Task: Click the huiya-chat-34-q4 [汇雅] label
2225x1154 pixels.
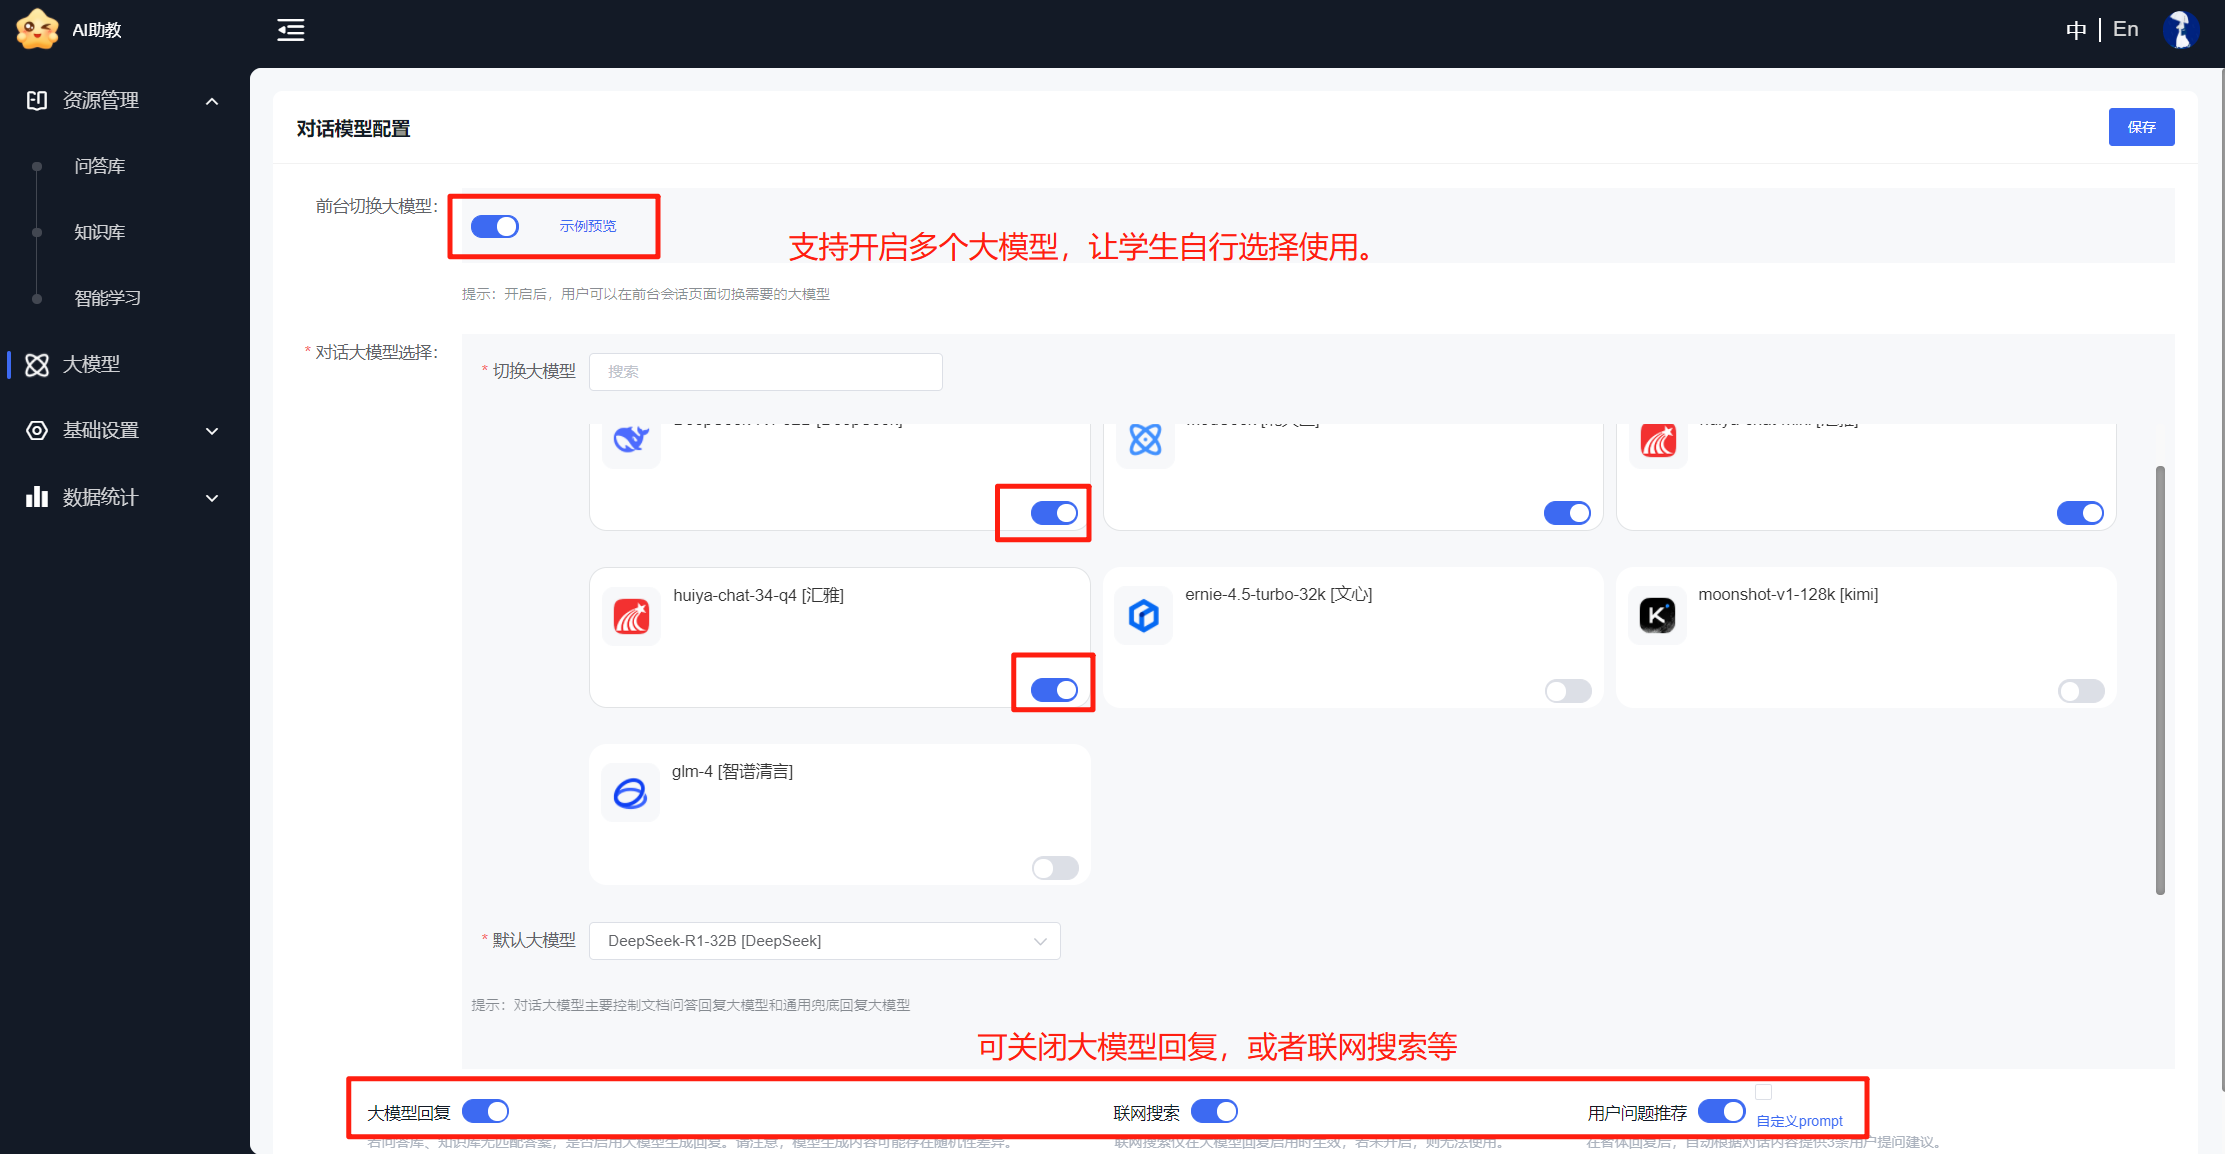Action: tap(758, 595)
